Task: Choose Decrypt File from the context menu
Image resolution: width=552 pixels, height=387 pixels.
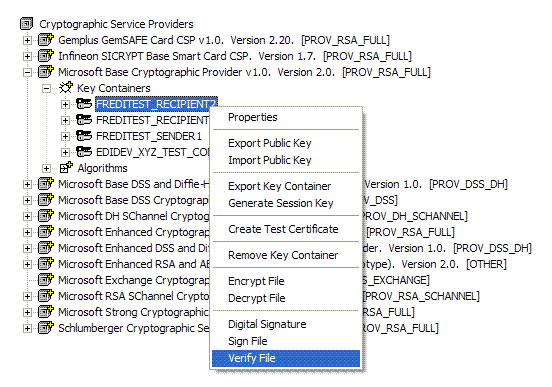Action: 286,298
